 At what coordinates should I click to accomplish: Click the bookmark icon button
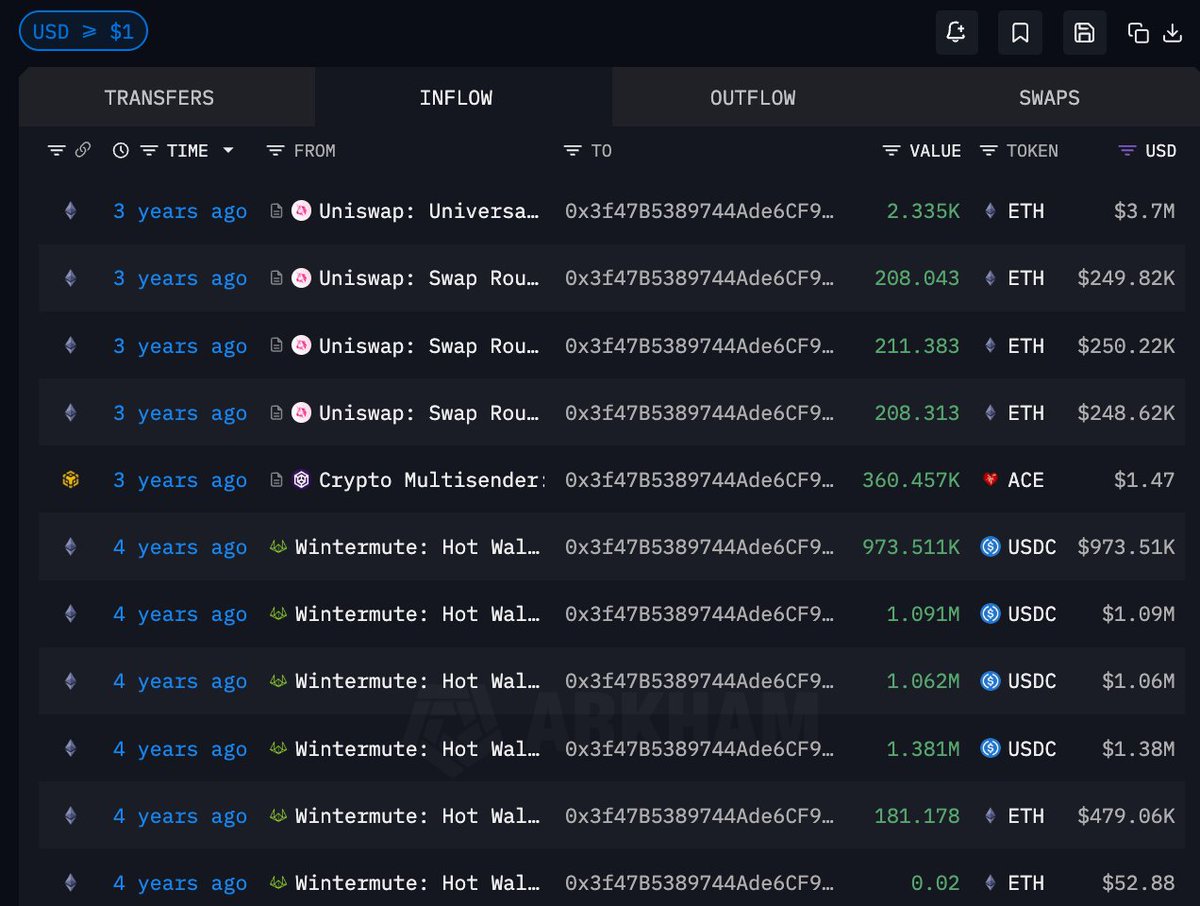[x=1020, y=33]
